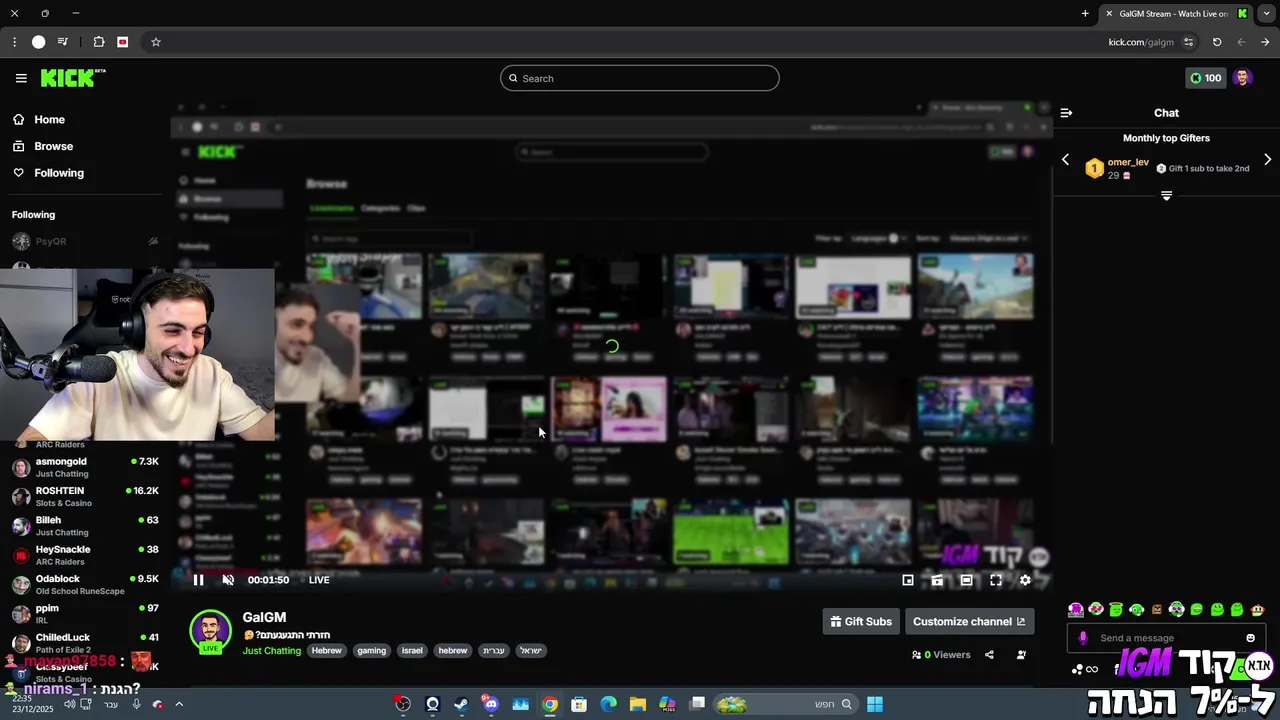Select the ישראל tag
The height and width of the screenshot is (720, 1280).
coord(531,651)
